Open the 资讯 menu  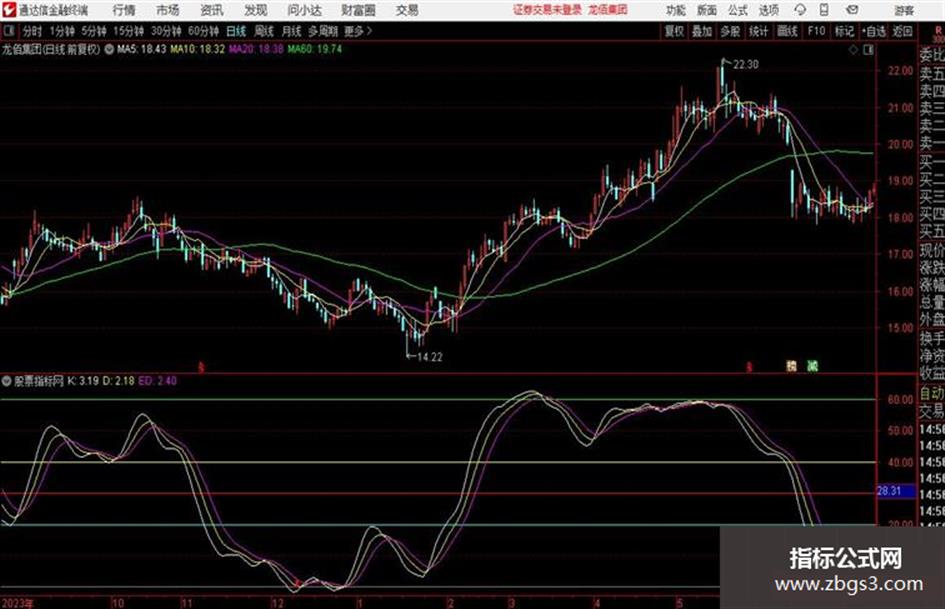point(212,10)
